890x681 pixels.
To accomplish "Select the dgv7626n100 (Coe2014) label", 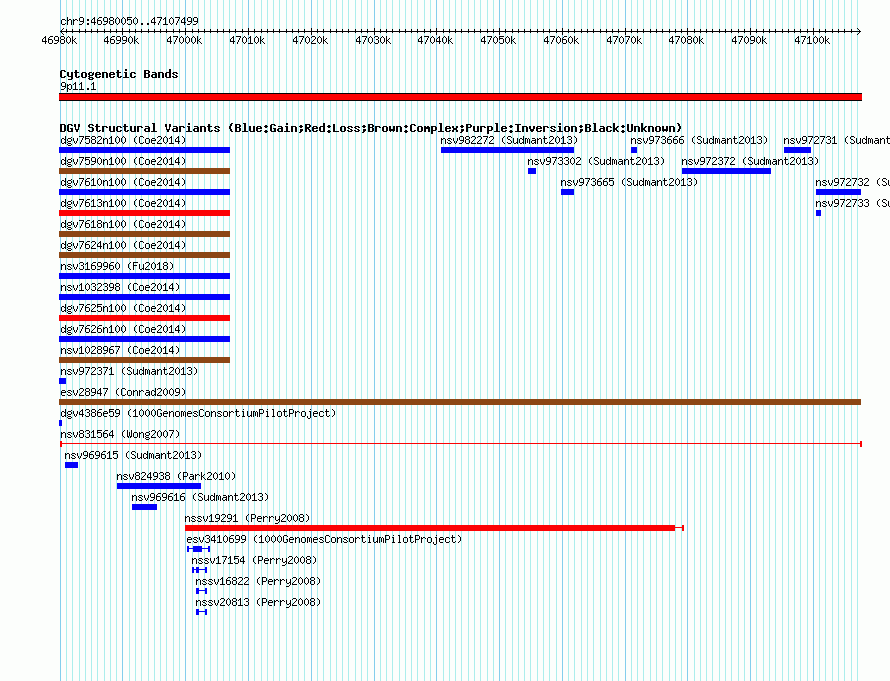I will point(123,329).
